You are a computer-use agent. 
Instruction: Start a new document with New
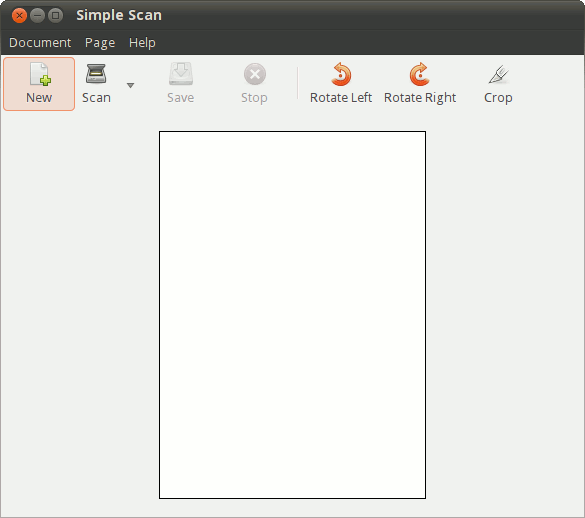click(39, 84)
